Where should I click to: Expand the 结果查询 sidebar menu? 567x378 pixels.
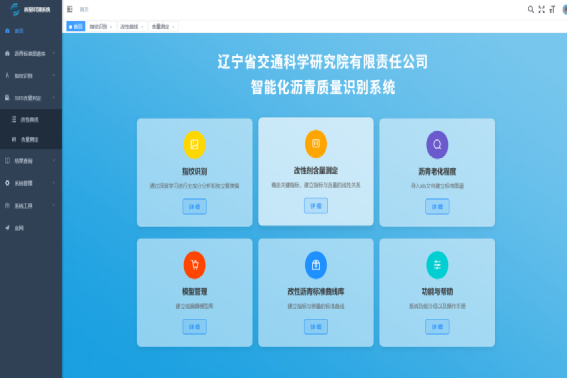[31, 161]
